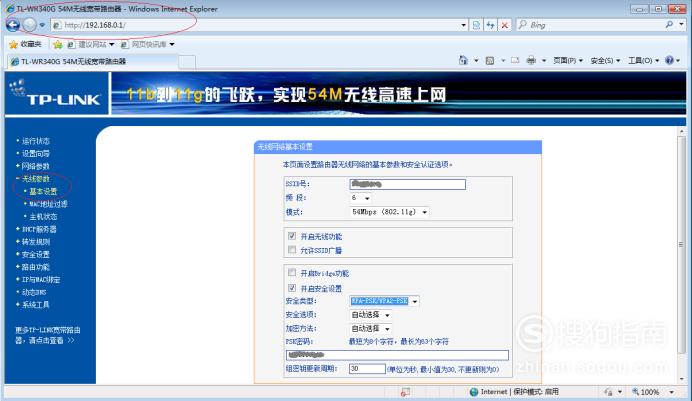The width and height of the screenshot is (692, 401).
Task: Open the 安全(S) Safety menu
Action: [605, 60]
